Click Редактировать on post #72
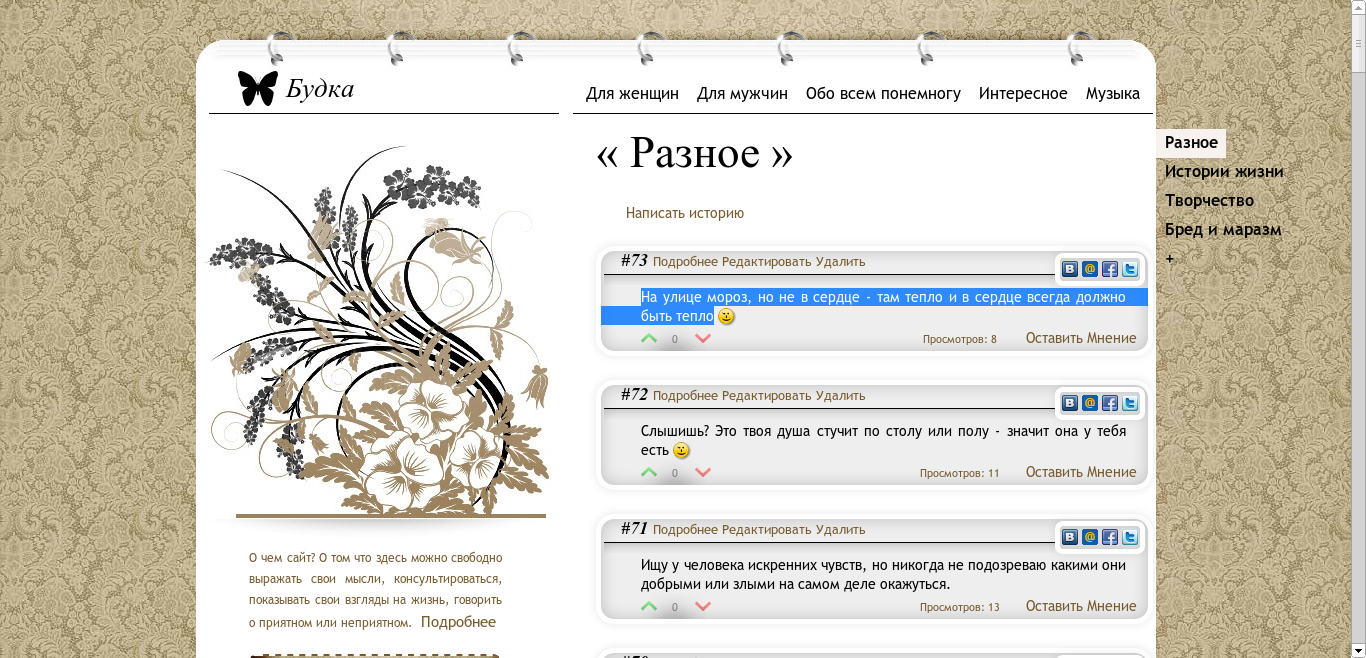The height and width of the screenshot is (658, 1366). 767,396
